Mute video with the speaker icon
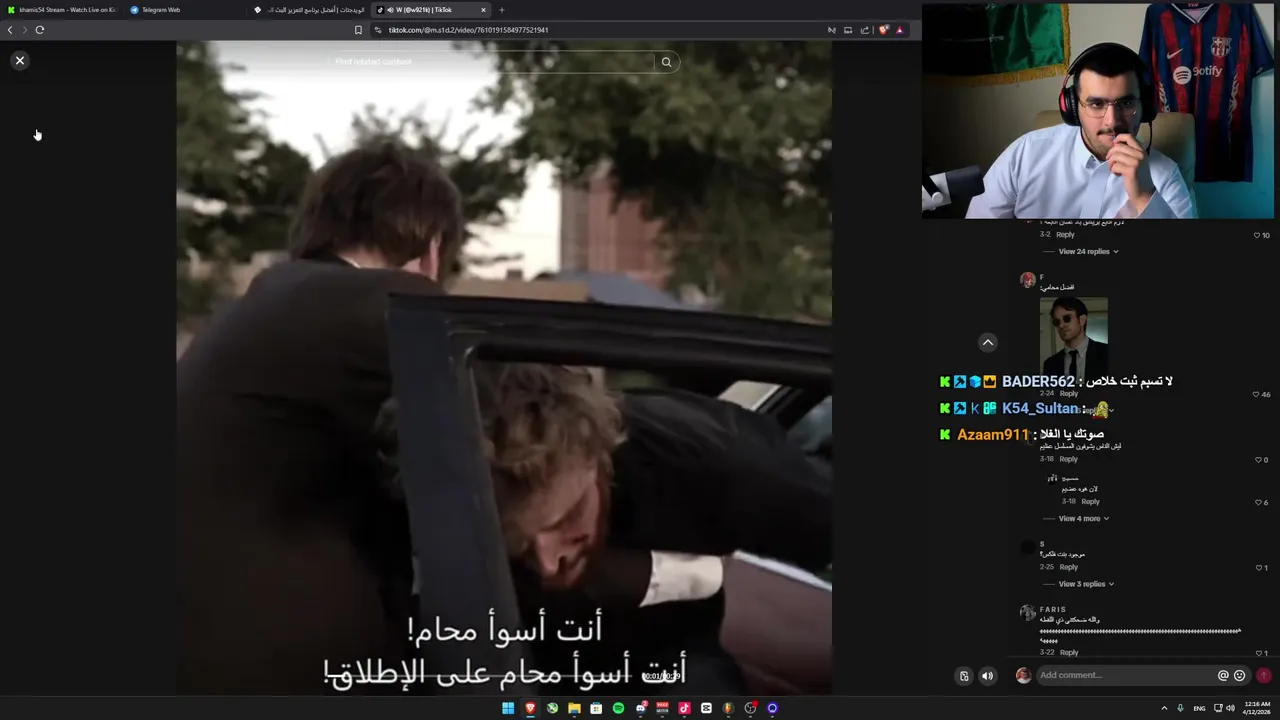Image resolution: width=1280 pixels, height=720 pixels. [x=988, y=676]
